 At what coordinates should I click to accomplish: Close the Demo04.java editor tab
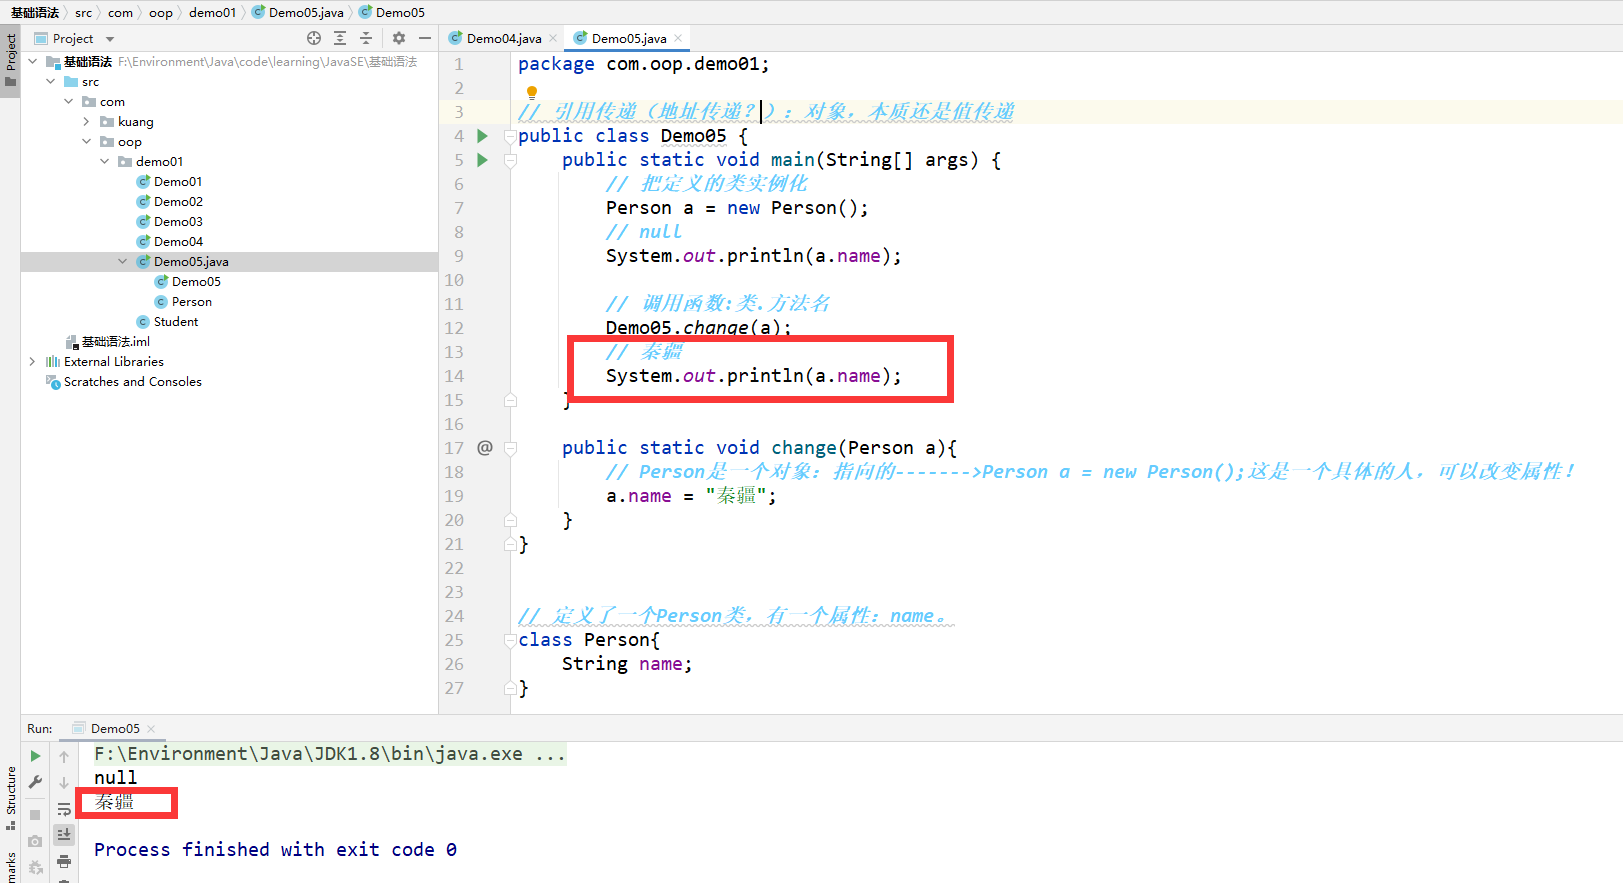pyautogui.click(x=553, y=39)
